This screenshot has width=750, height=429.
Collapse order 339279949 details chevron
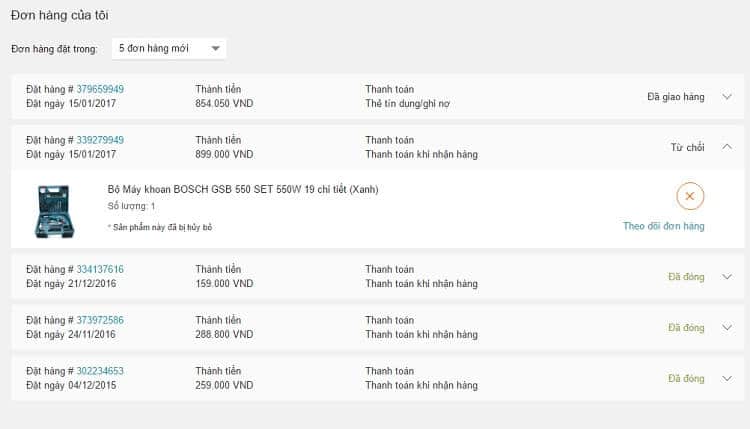727,147
